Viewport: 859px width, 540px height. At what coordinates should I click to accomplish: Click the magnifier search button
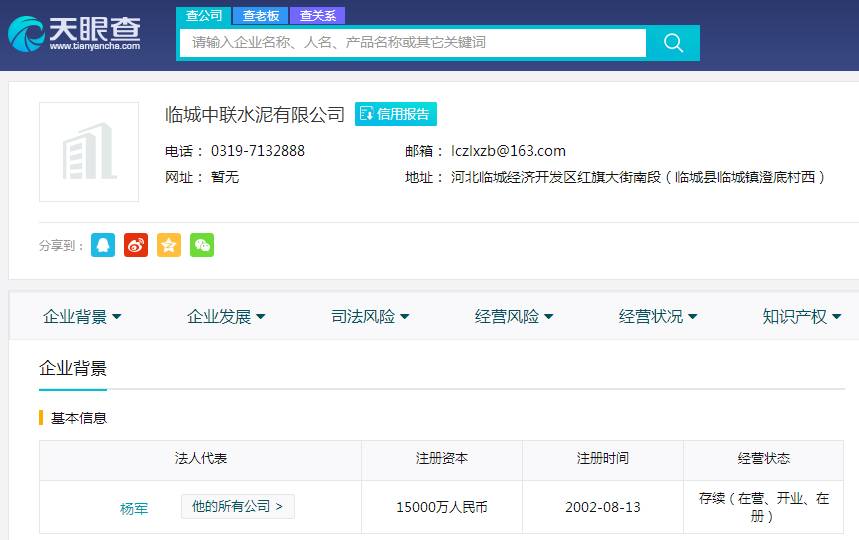pos(673,43)
